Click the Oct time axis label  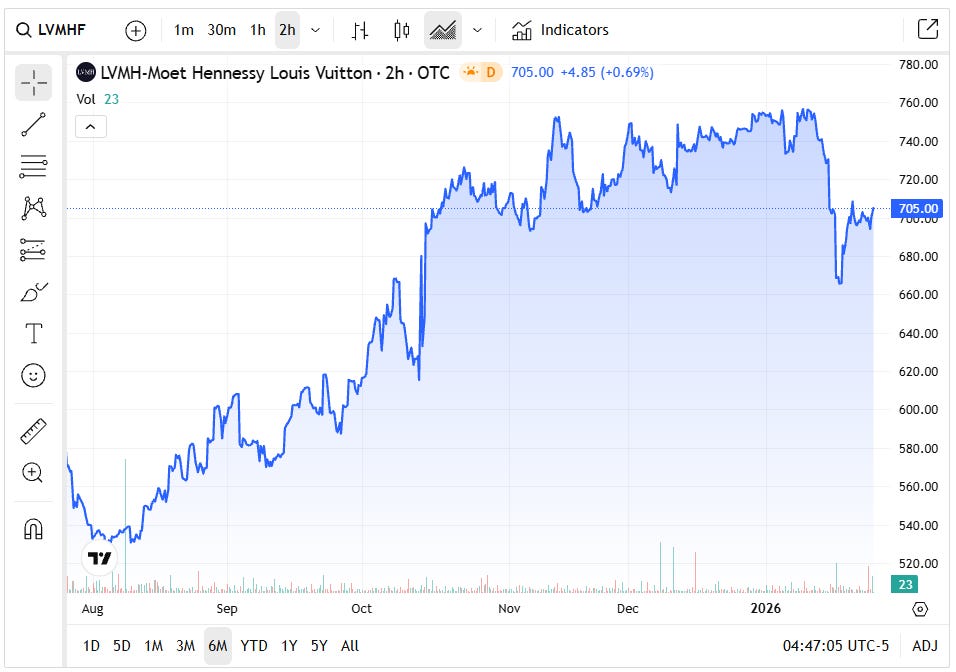tap(362, 609)
